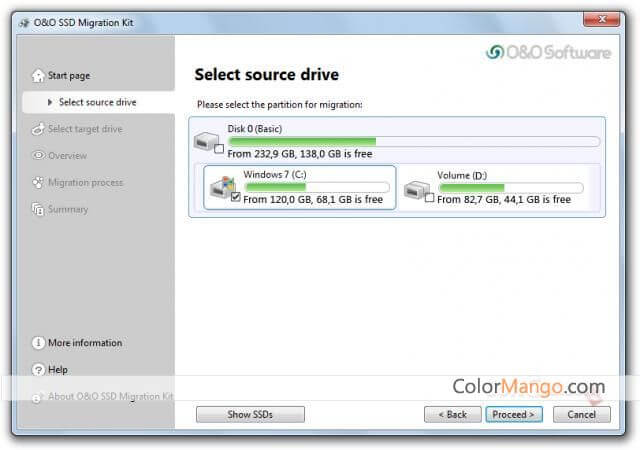Click the Summary icon in sidebar
The image size is (640, 450).
pos(38,210)
